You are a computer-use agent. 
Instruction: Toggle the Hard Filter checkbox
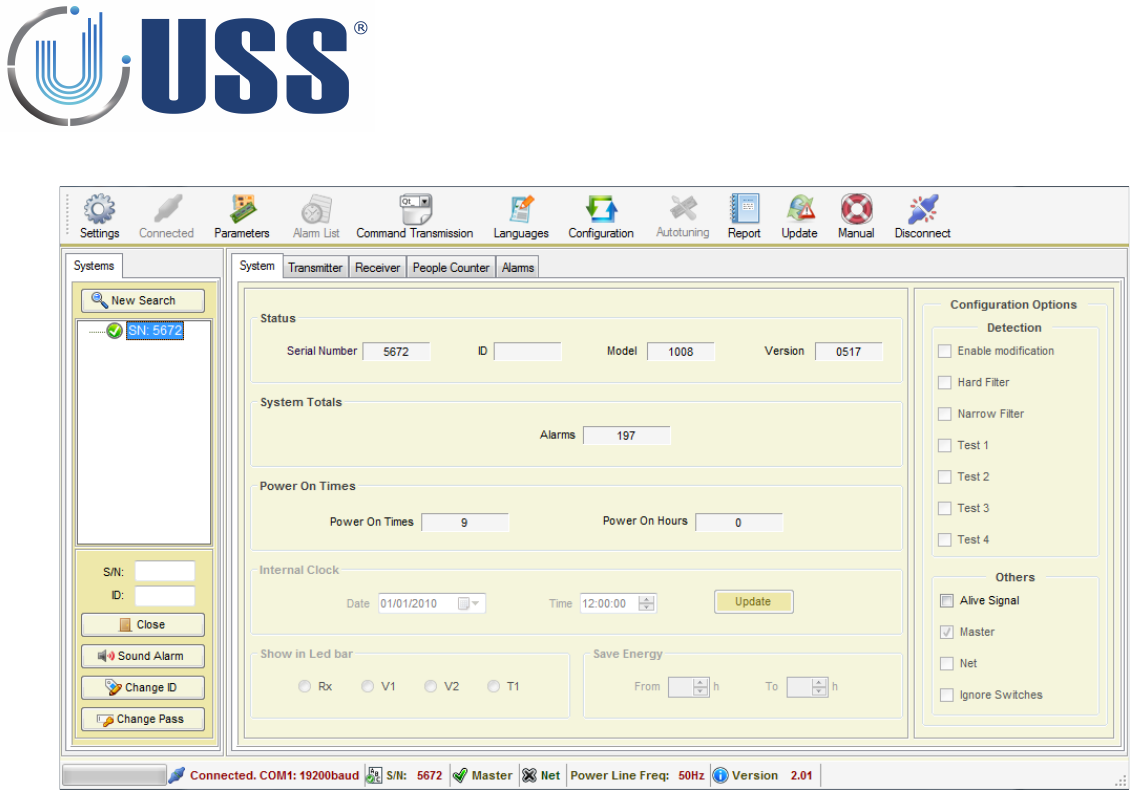pos(945,383)
